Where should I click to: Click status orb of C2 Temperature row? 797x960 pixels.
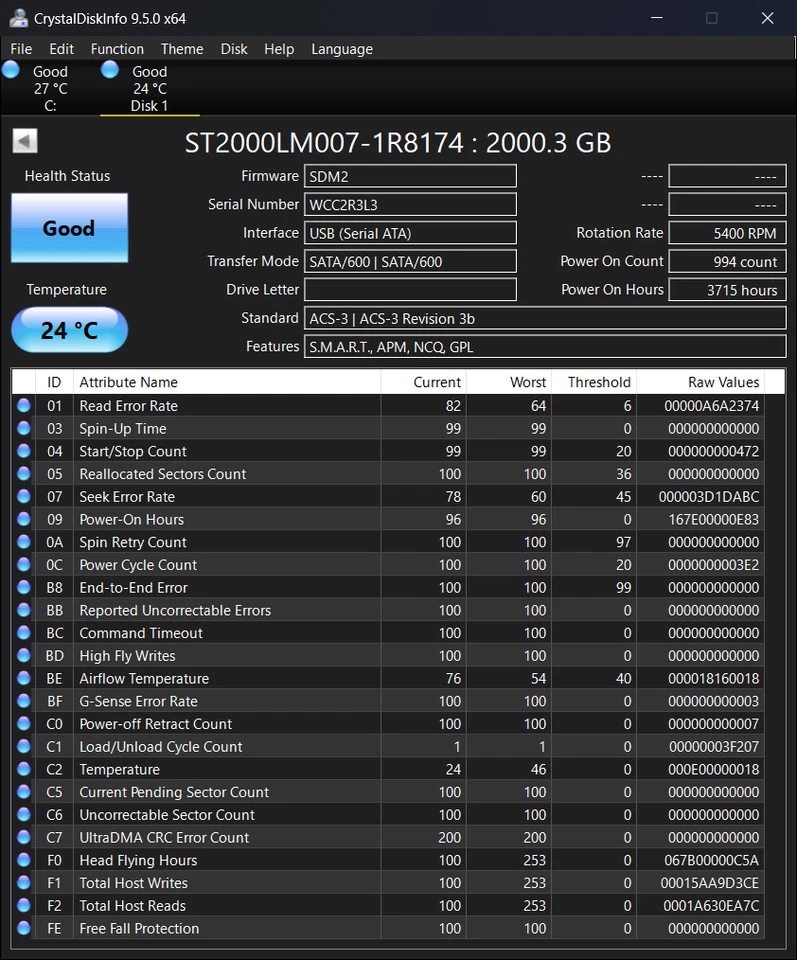click(x=24, y=768)
